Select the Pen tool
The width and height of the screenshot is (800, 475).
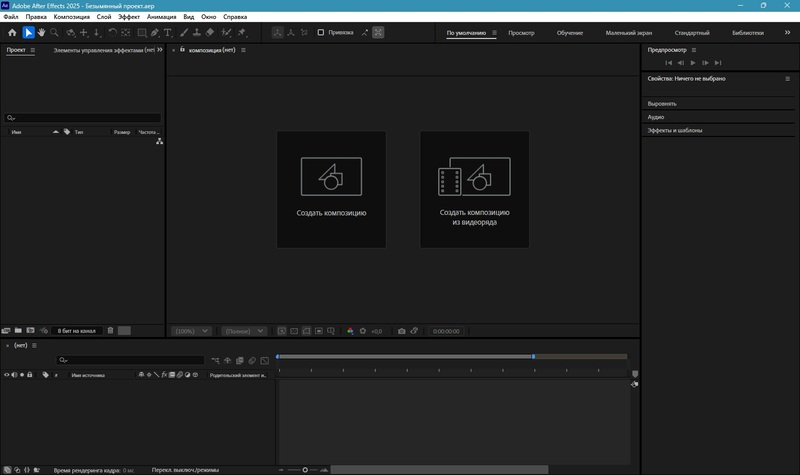155,32
